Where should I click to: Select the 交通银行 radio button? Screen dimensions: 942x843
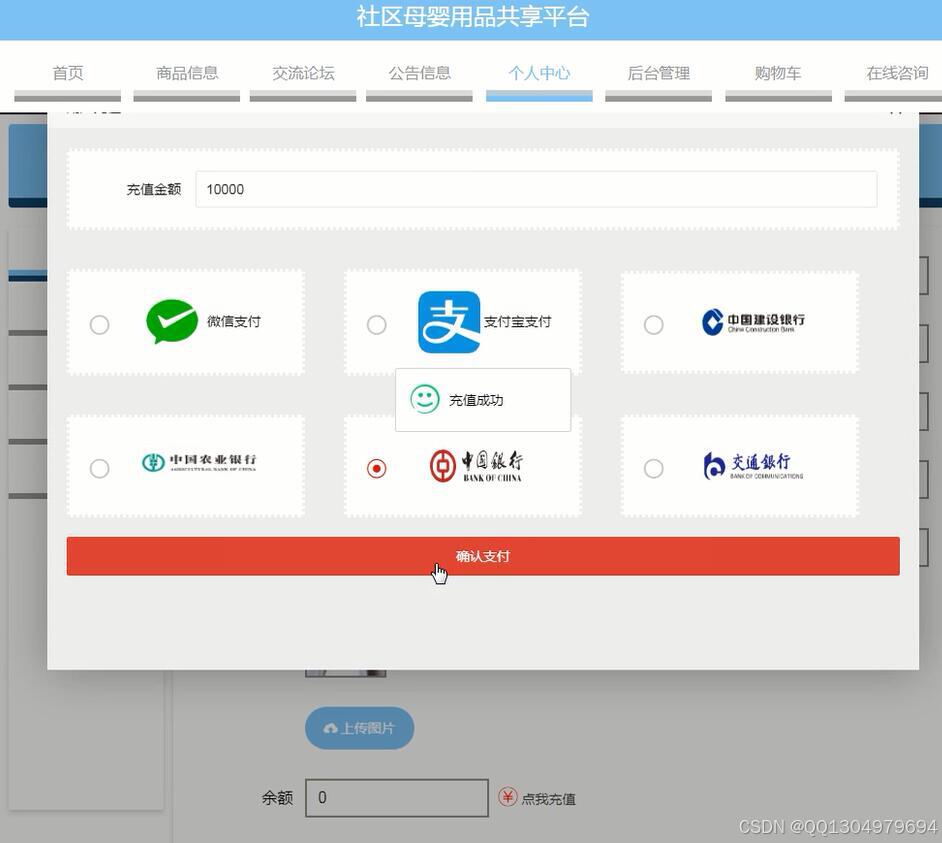654,468
